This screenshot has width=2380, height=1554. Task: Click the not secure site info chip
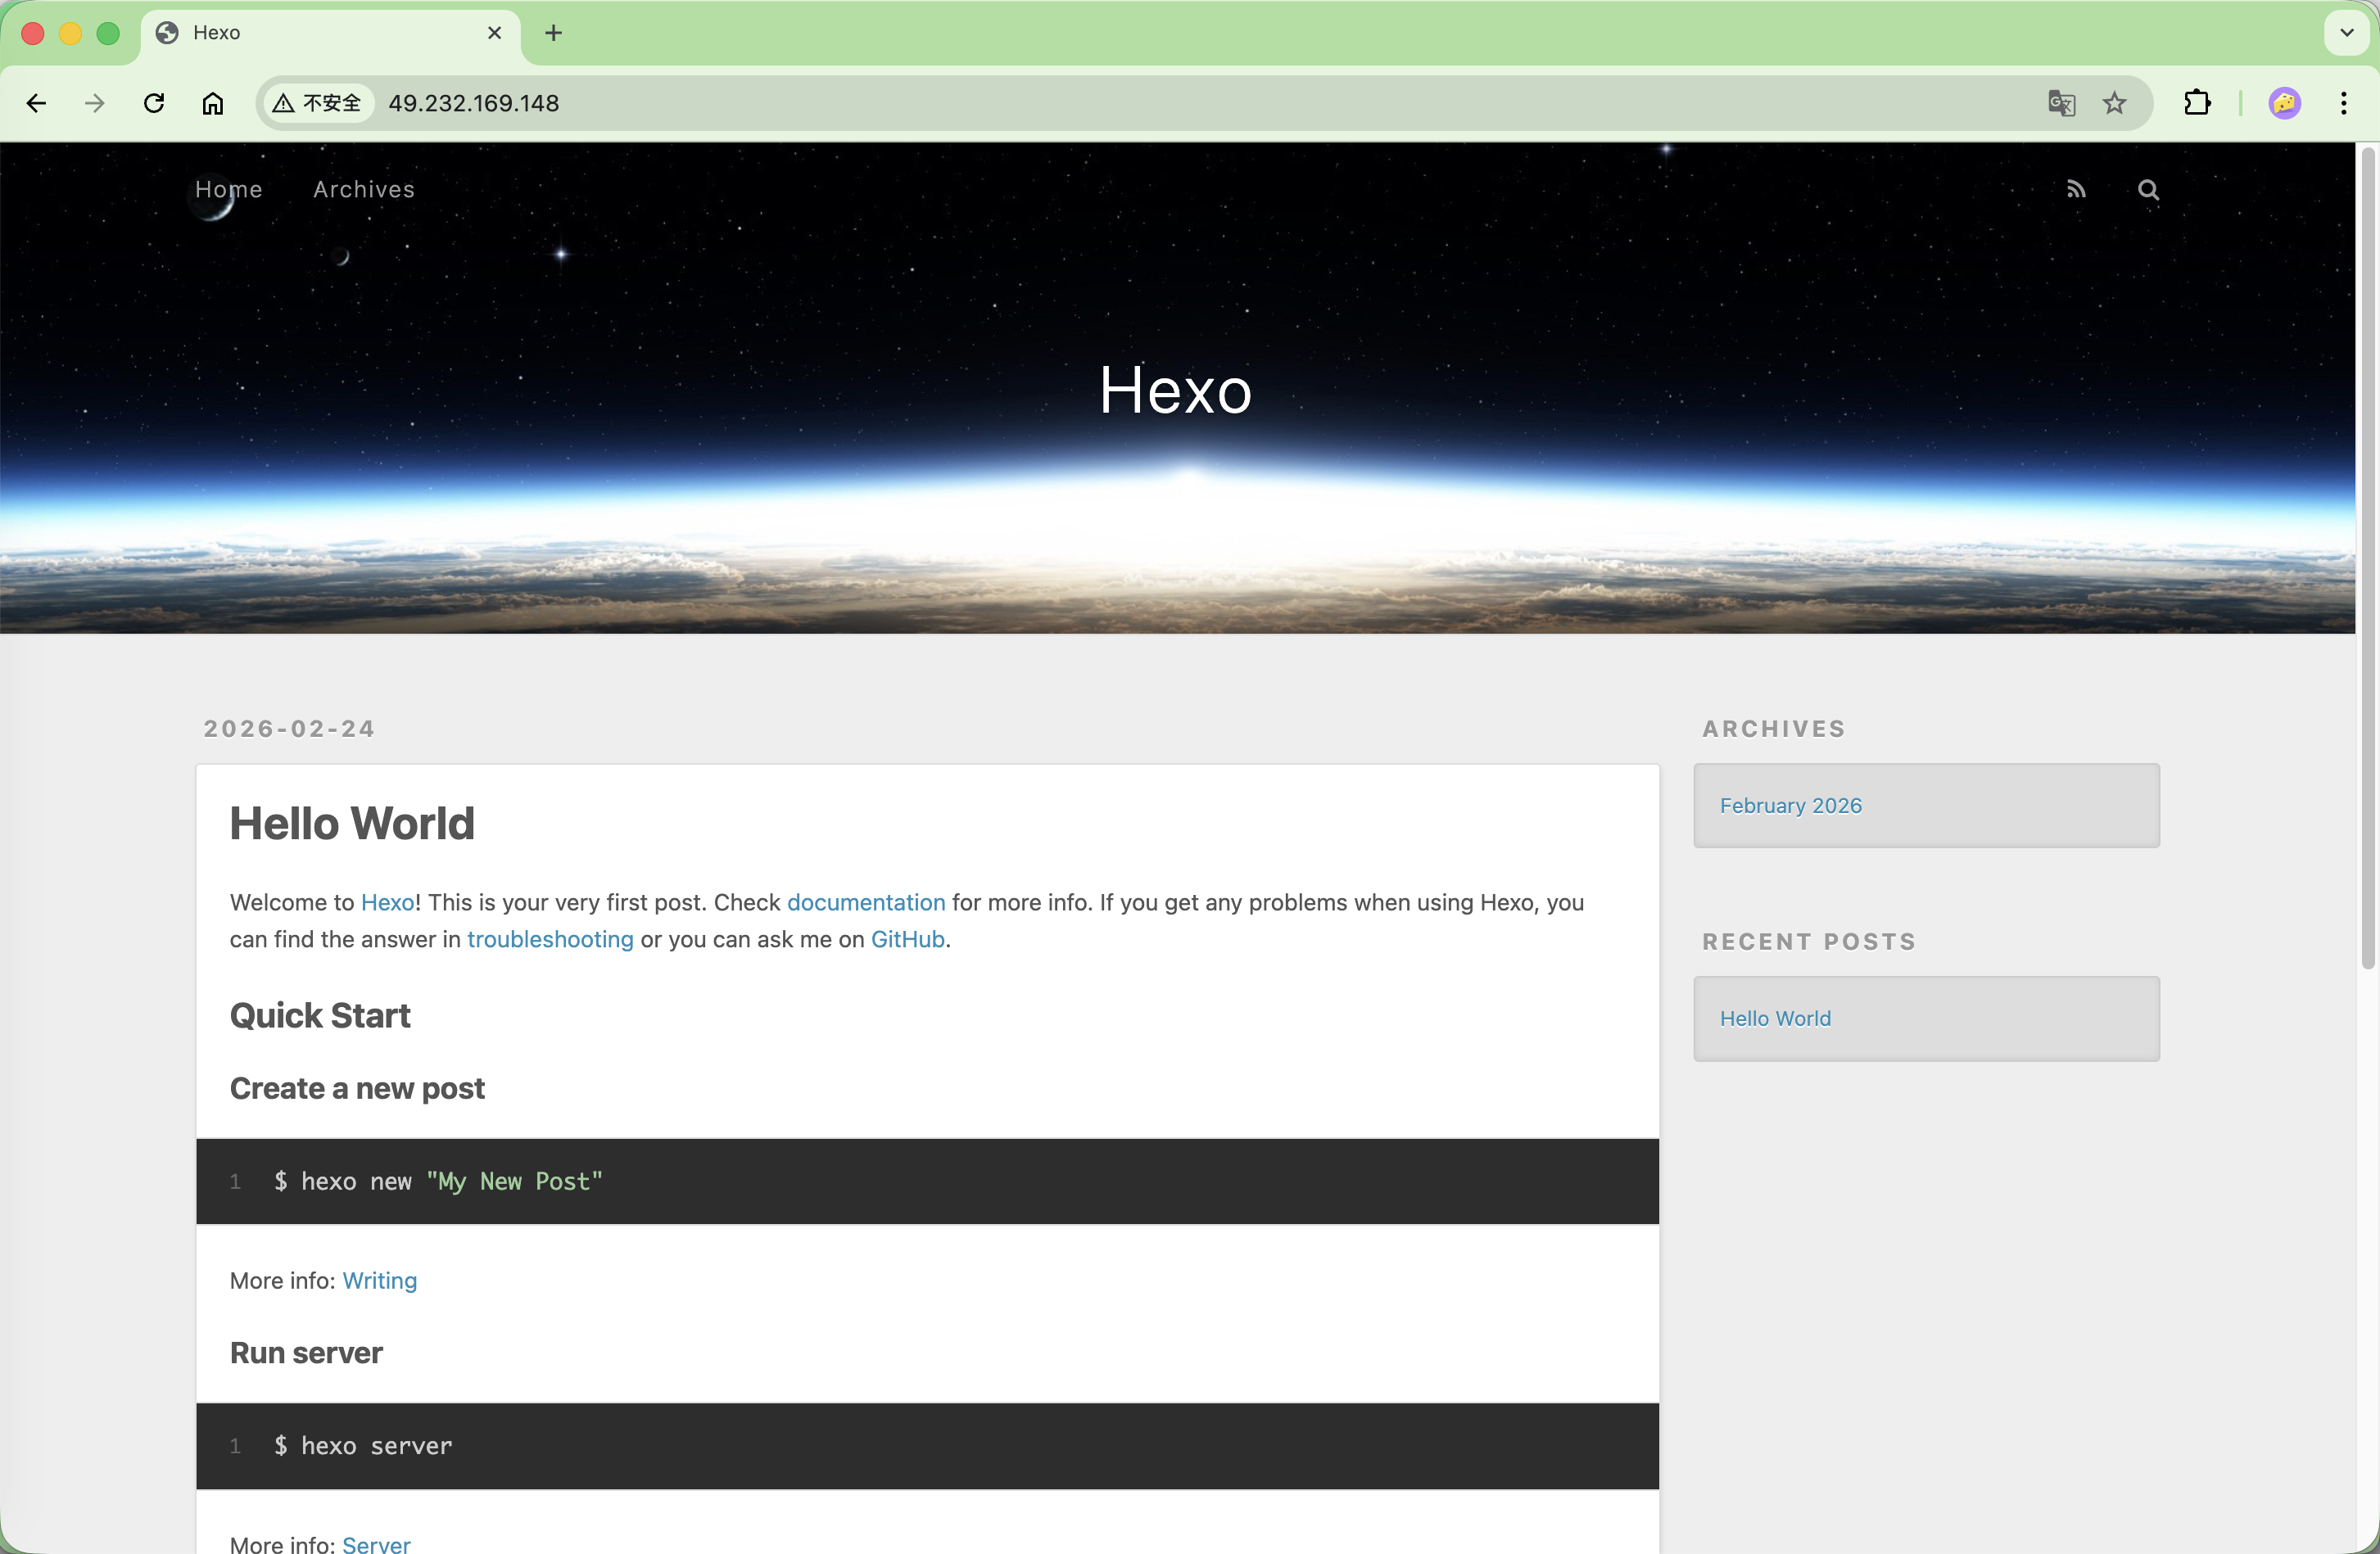click(318, 103)
